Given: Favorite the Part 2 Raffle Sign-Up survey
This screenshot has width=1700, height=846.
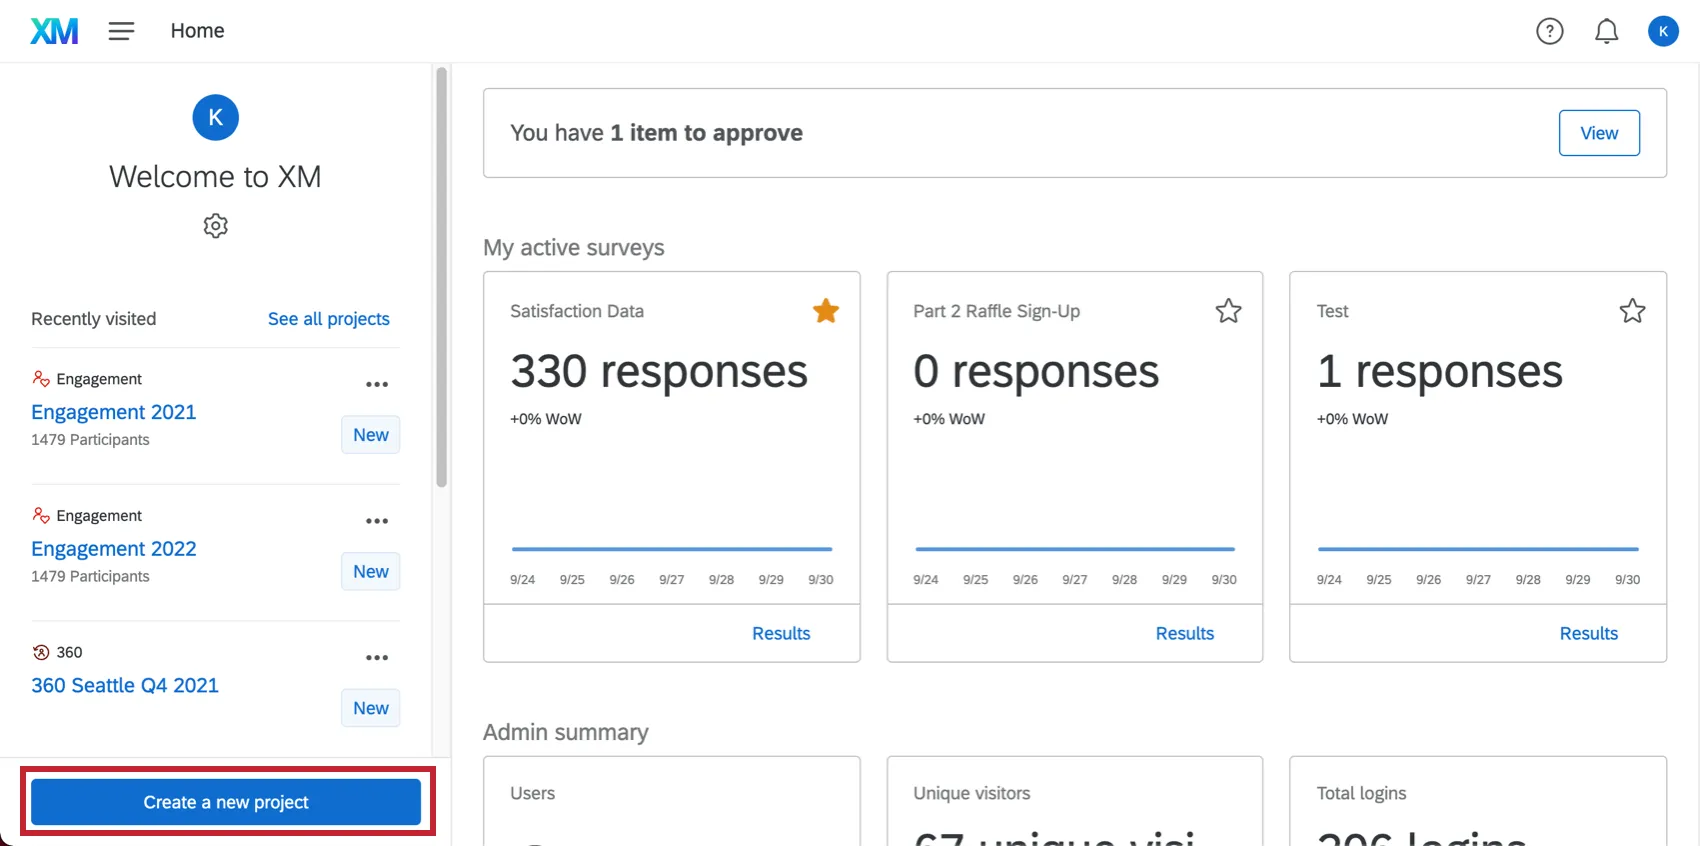Looking at the screenshot, I should [x=1228, y=311].
